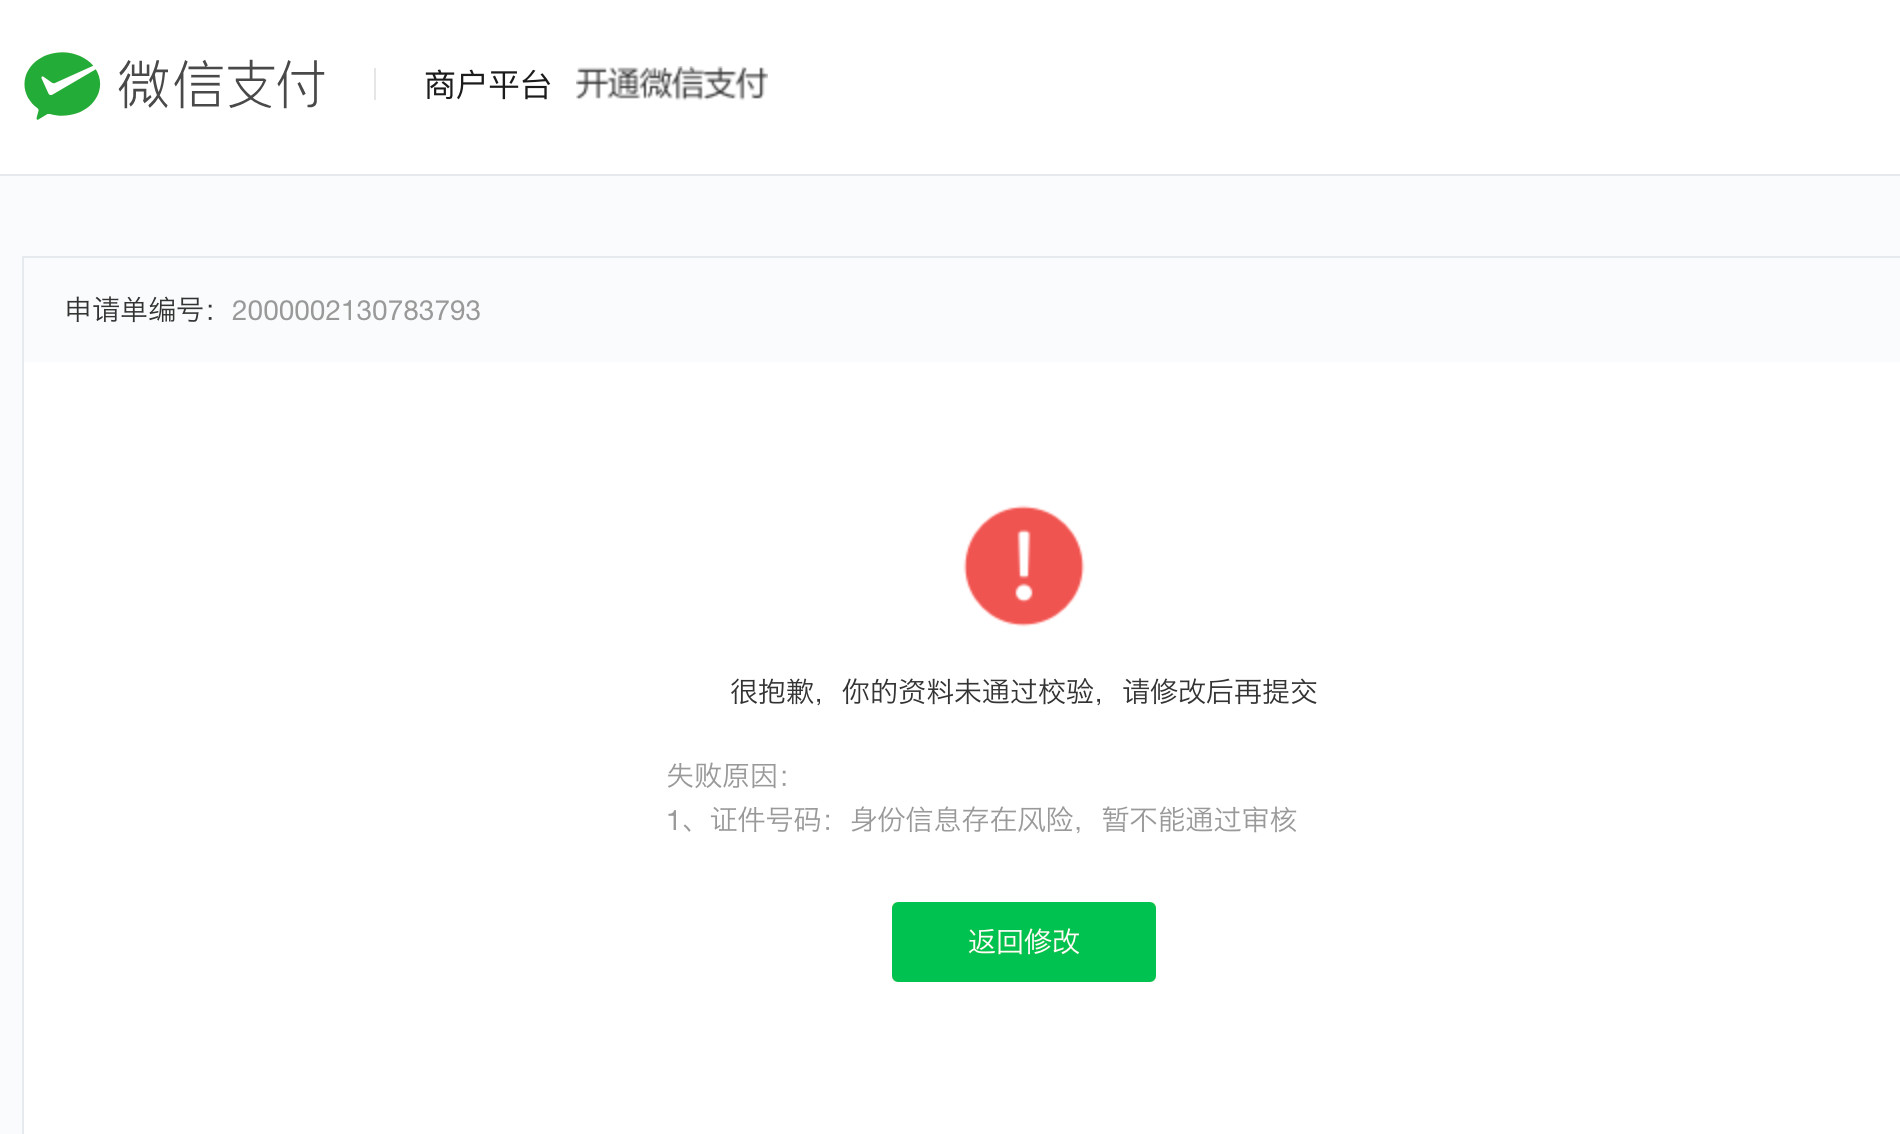
Task: Click the 身份信息存在风险 reason text
Action: (x=961, y=820)
